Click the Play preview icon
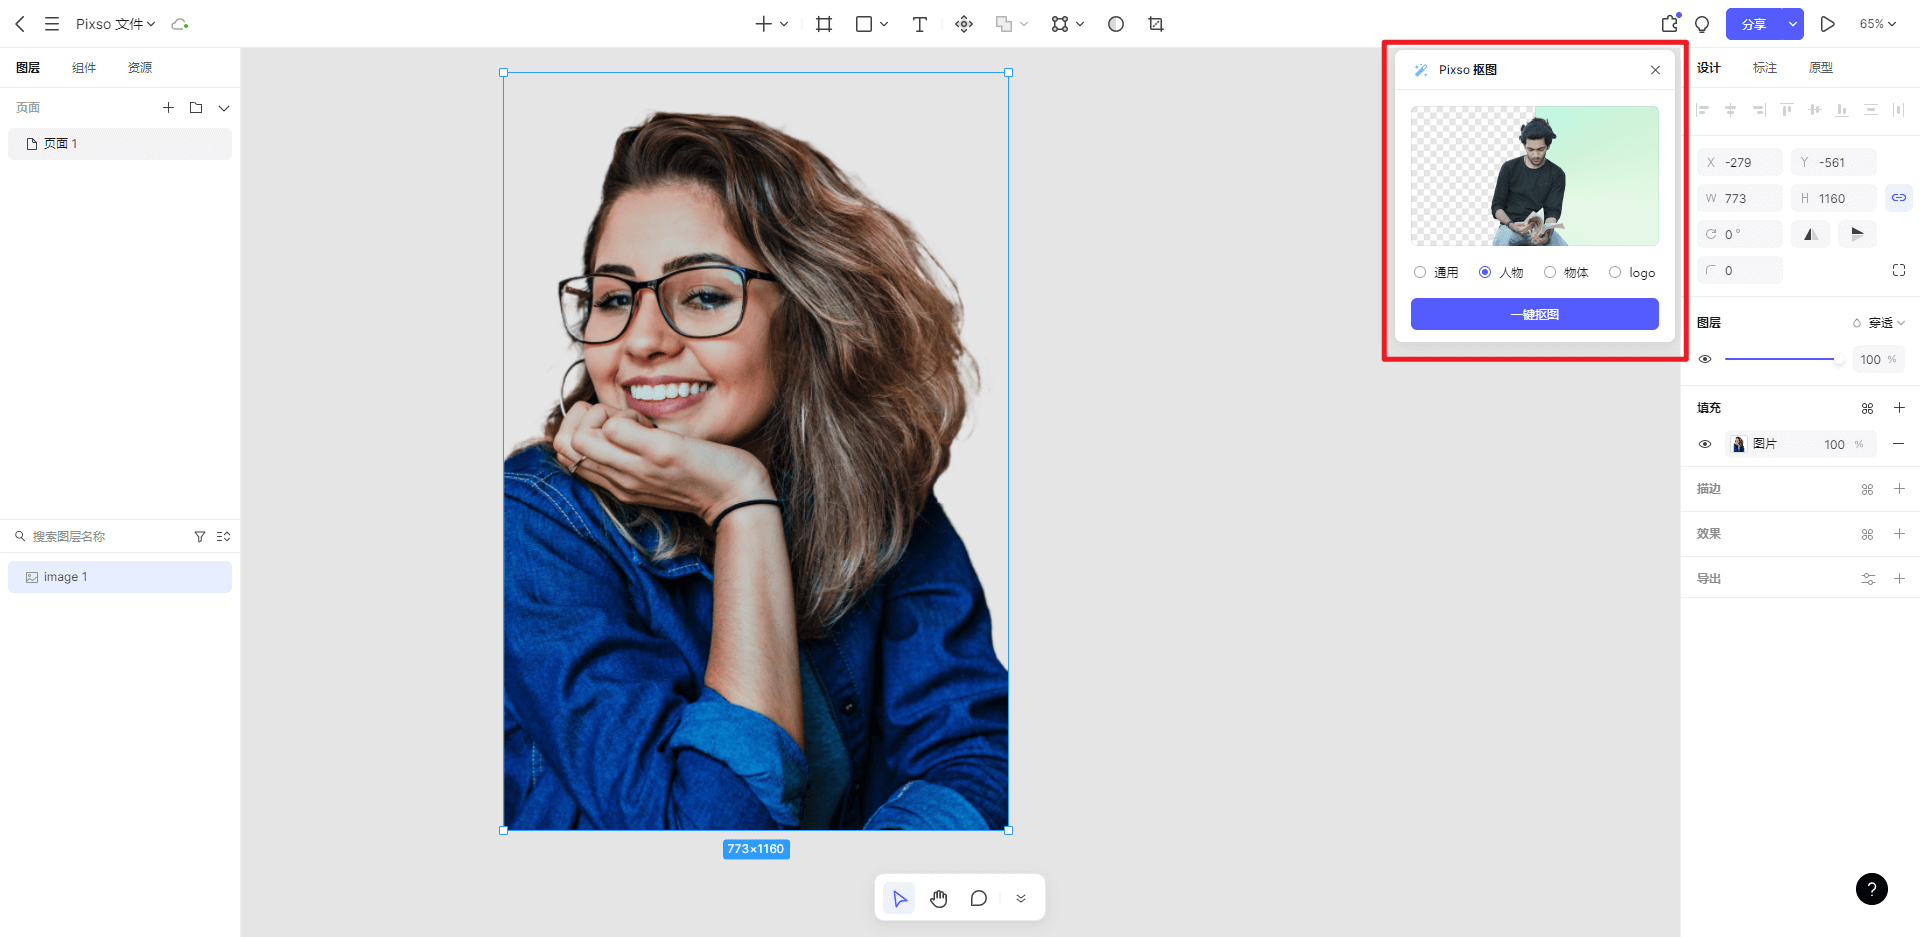Screen dimensions: 1920x937 (1827, 24)
